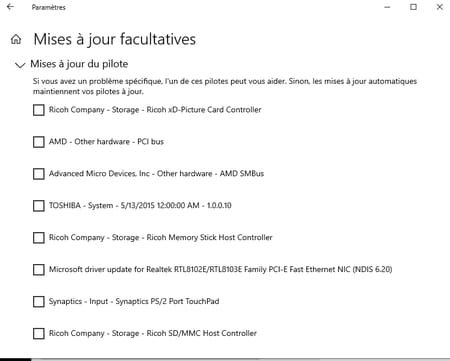Click the Mises à jour facultatives page title
This screenshot has width=450, height=361.
[115, 39]
